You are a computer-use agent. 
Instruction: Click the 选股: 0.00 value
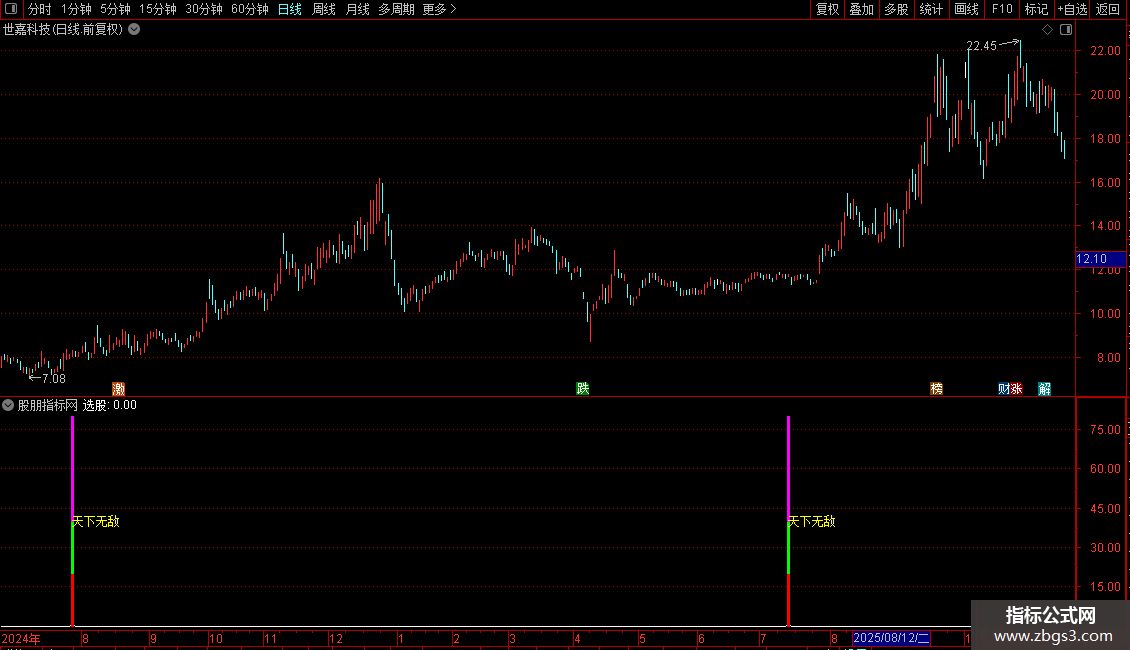coord(110,406)
